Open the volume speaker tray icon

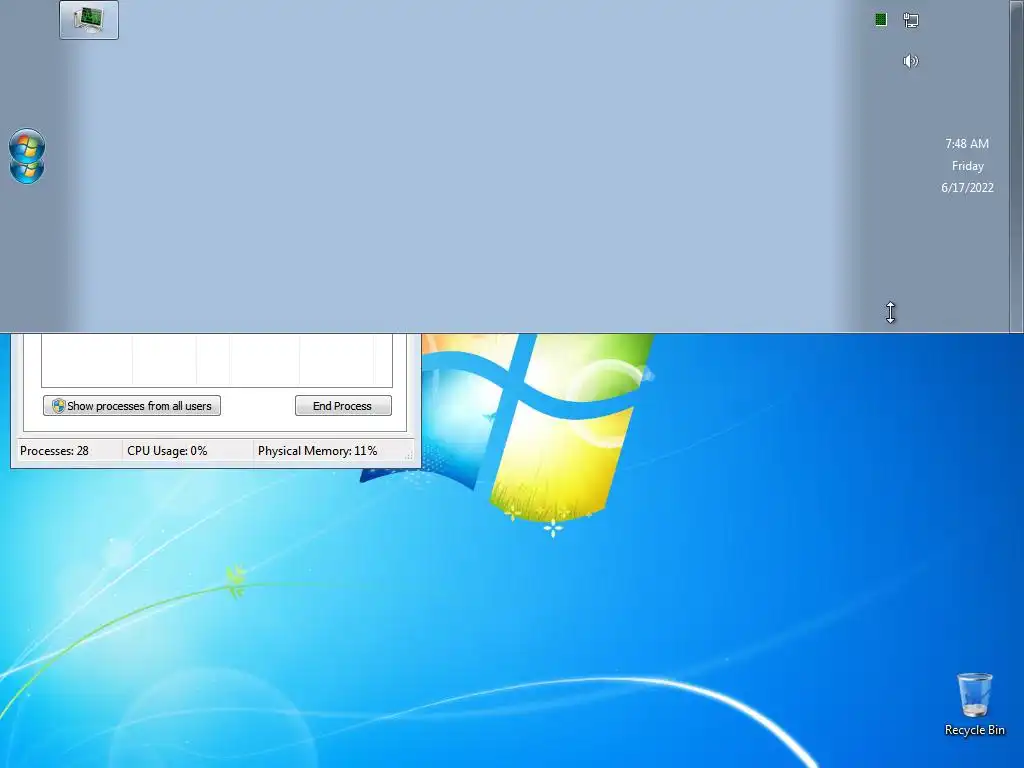[910, 61]
